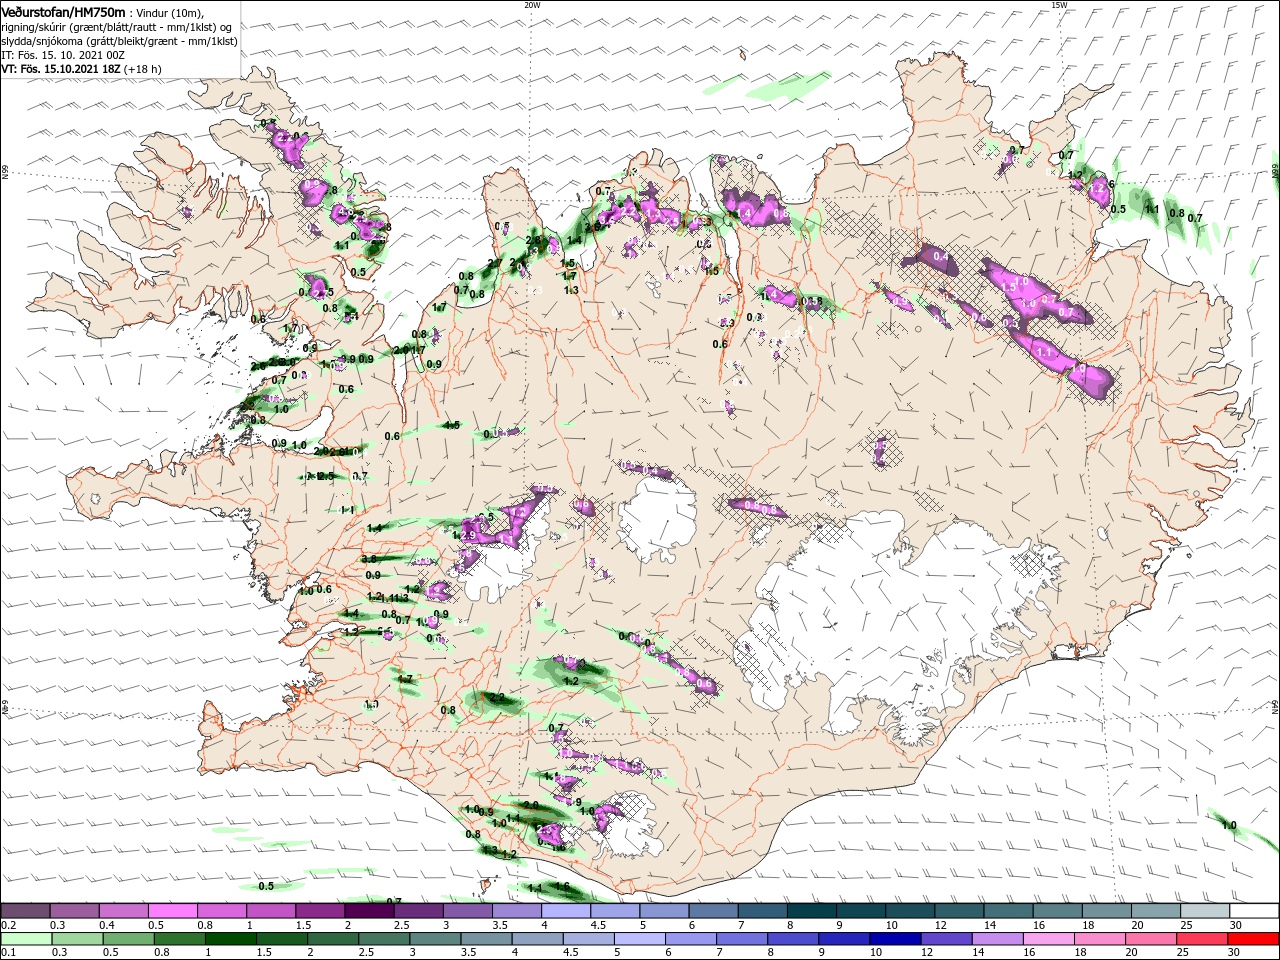Click the '3.3' precipitation value on the map
This screenshot has height=960, width=1280.
tap(727, 322)
